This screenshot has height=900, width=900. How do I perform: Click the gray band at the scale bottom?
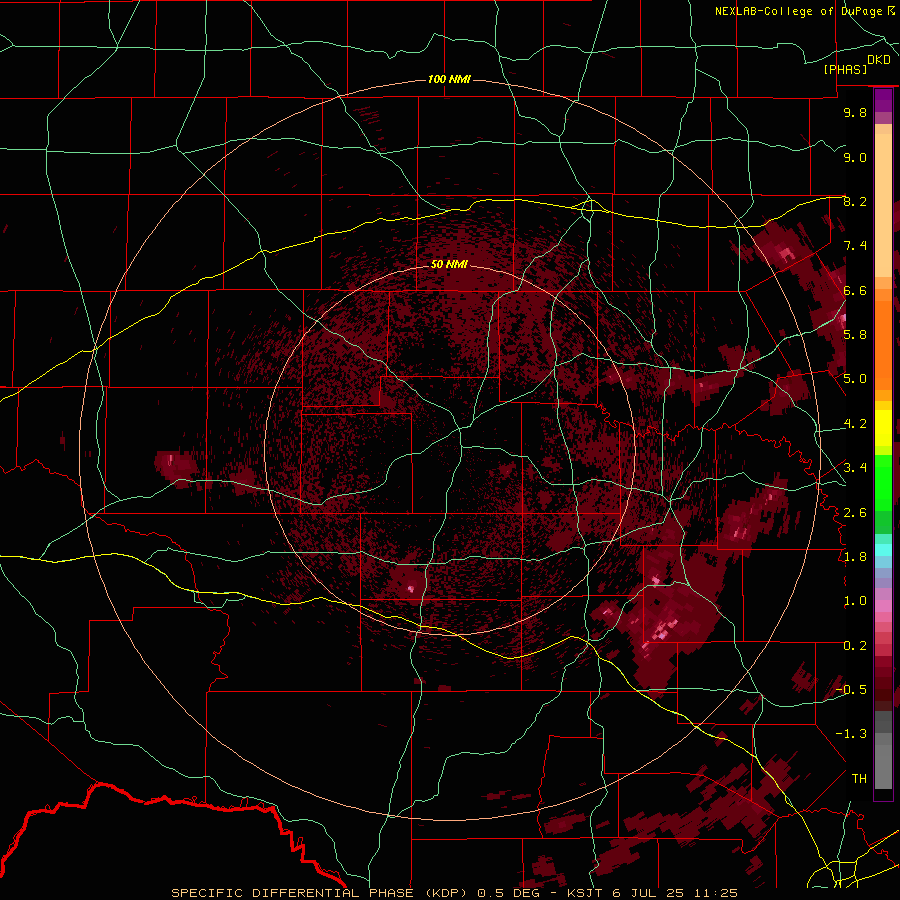point(883,763)
